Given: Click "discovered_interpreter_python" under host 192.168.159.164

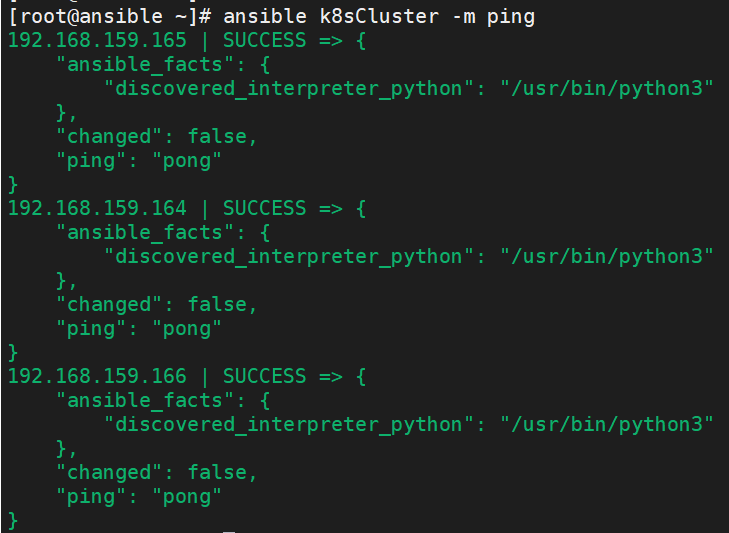Looking at the screenshot, I should tap(289, 256).
